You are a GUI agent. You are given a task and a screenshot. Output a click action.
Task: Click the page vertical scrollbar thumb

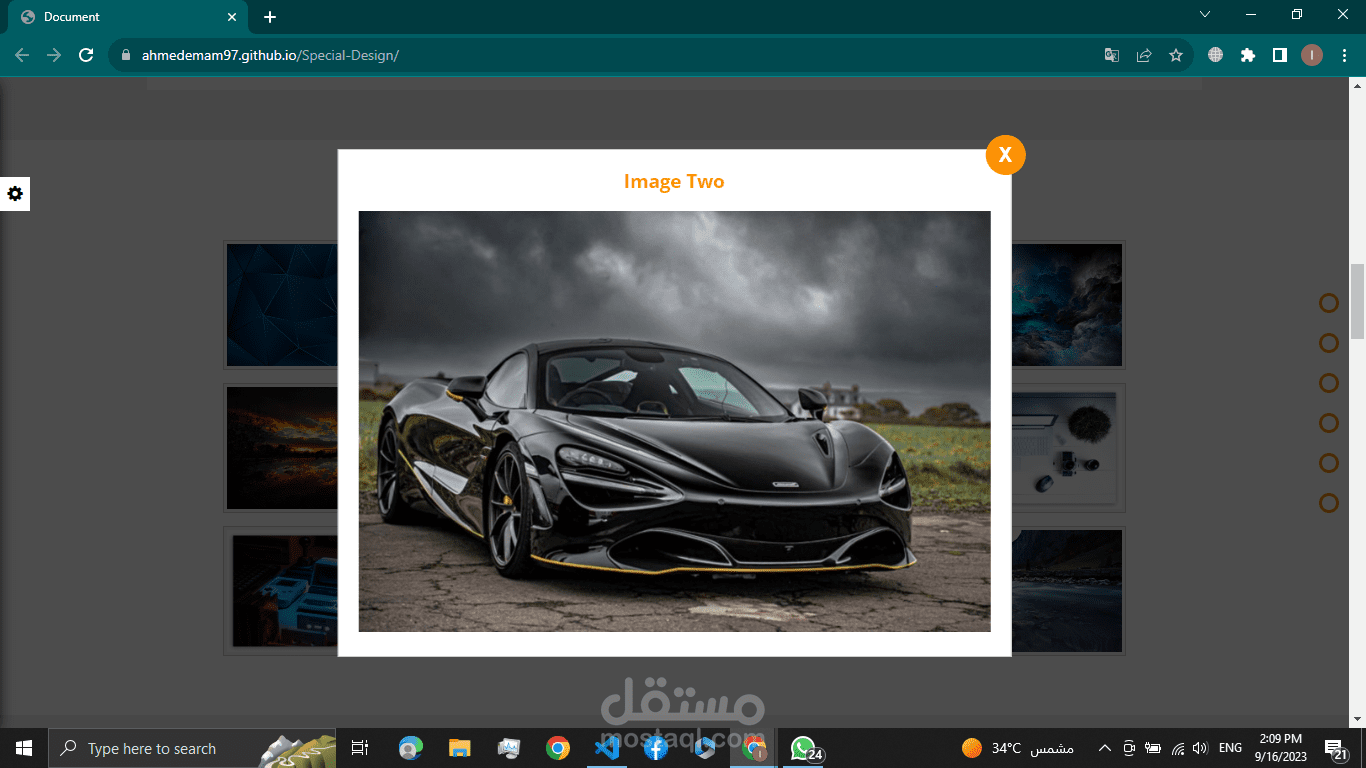(1357, 301)
